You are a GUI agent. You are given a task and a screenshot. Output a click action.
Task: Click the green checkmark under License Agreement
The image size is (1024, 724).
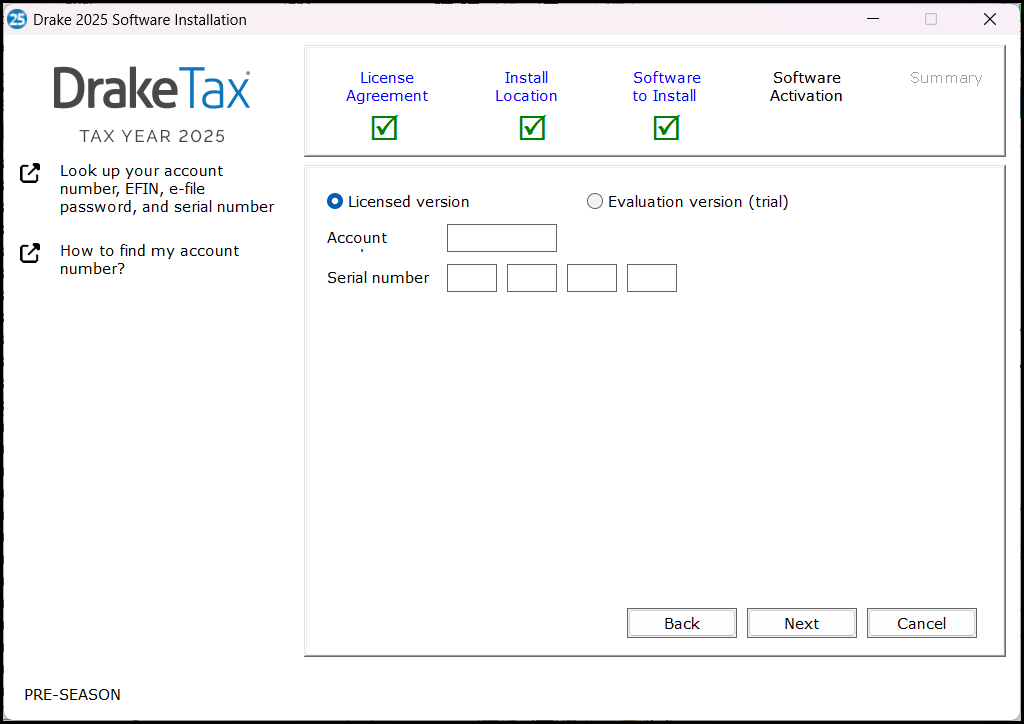click(384, 128)
